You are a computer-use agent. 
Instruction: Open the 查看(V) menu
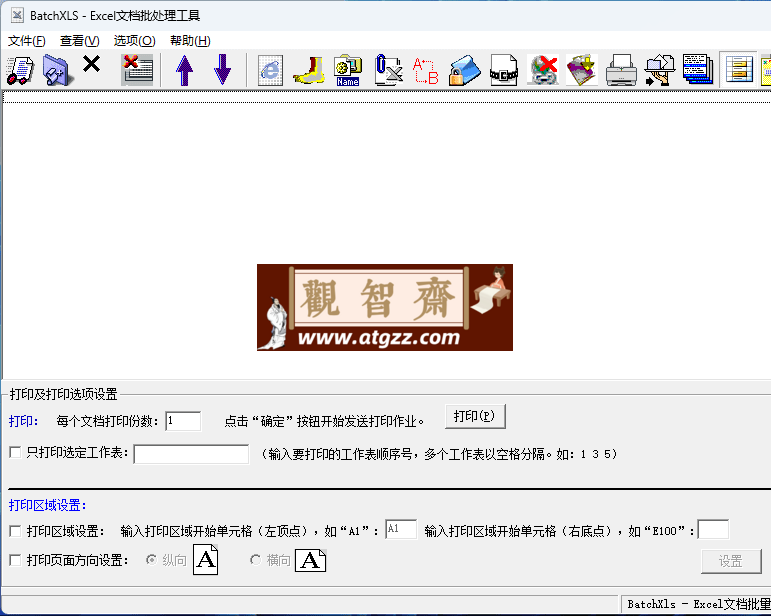click(x=80, y=41)
